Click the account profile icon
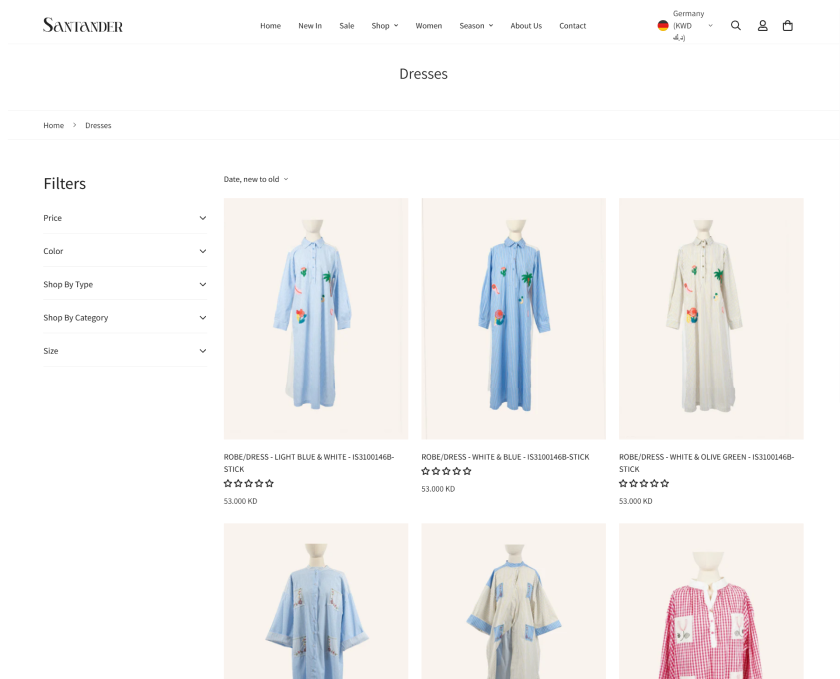The width and height of the screenshot is (840, 679). 762,25
